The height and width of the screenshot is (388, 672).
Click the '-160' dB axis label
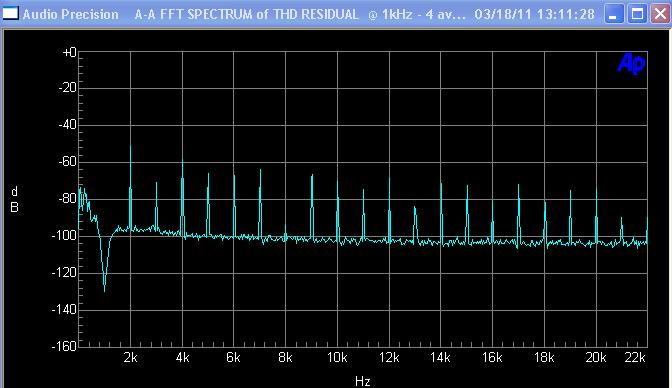pyautogui.click(x=64, y=346)
